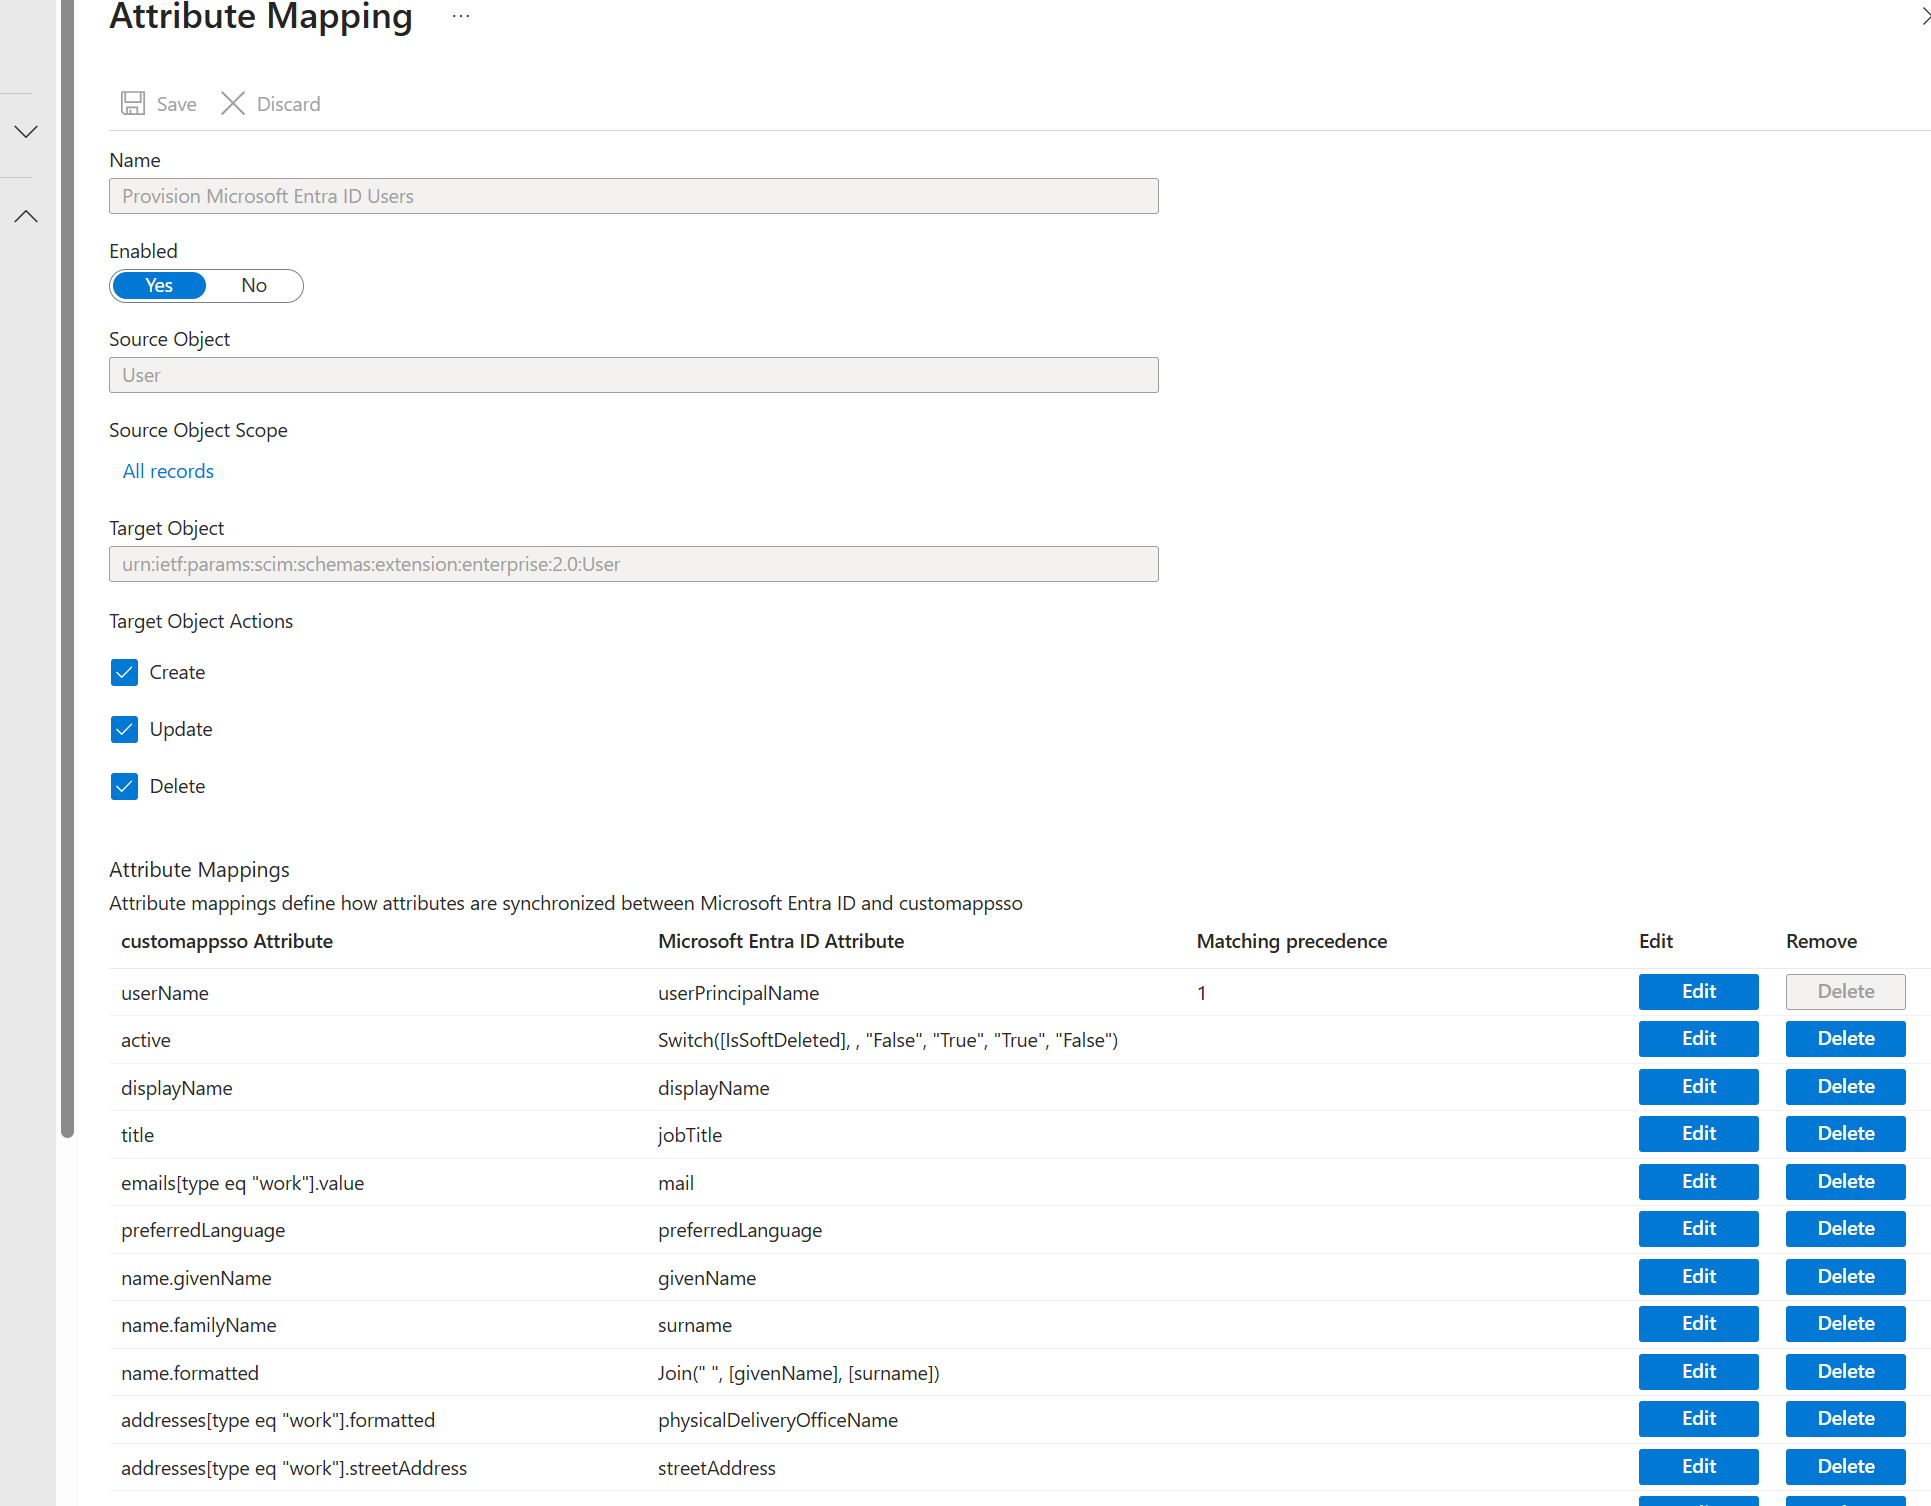Edit the preferredLanguage mapping
Screen dimensions: 1931x1506
point(1699,1229)
